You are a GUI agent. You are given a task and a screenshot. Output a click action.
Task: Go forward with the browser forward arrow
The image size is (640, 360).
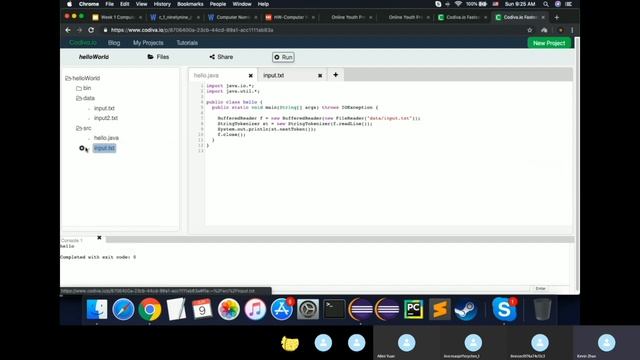pos(79,30)
